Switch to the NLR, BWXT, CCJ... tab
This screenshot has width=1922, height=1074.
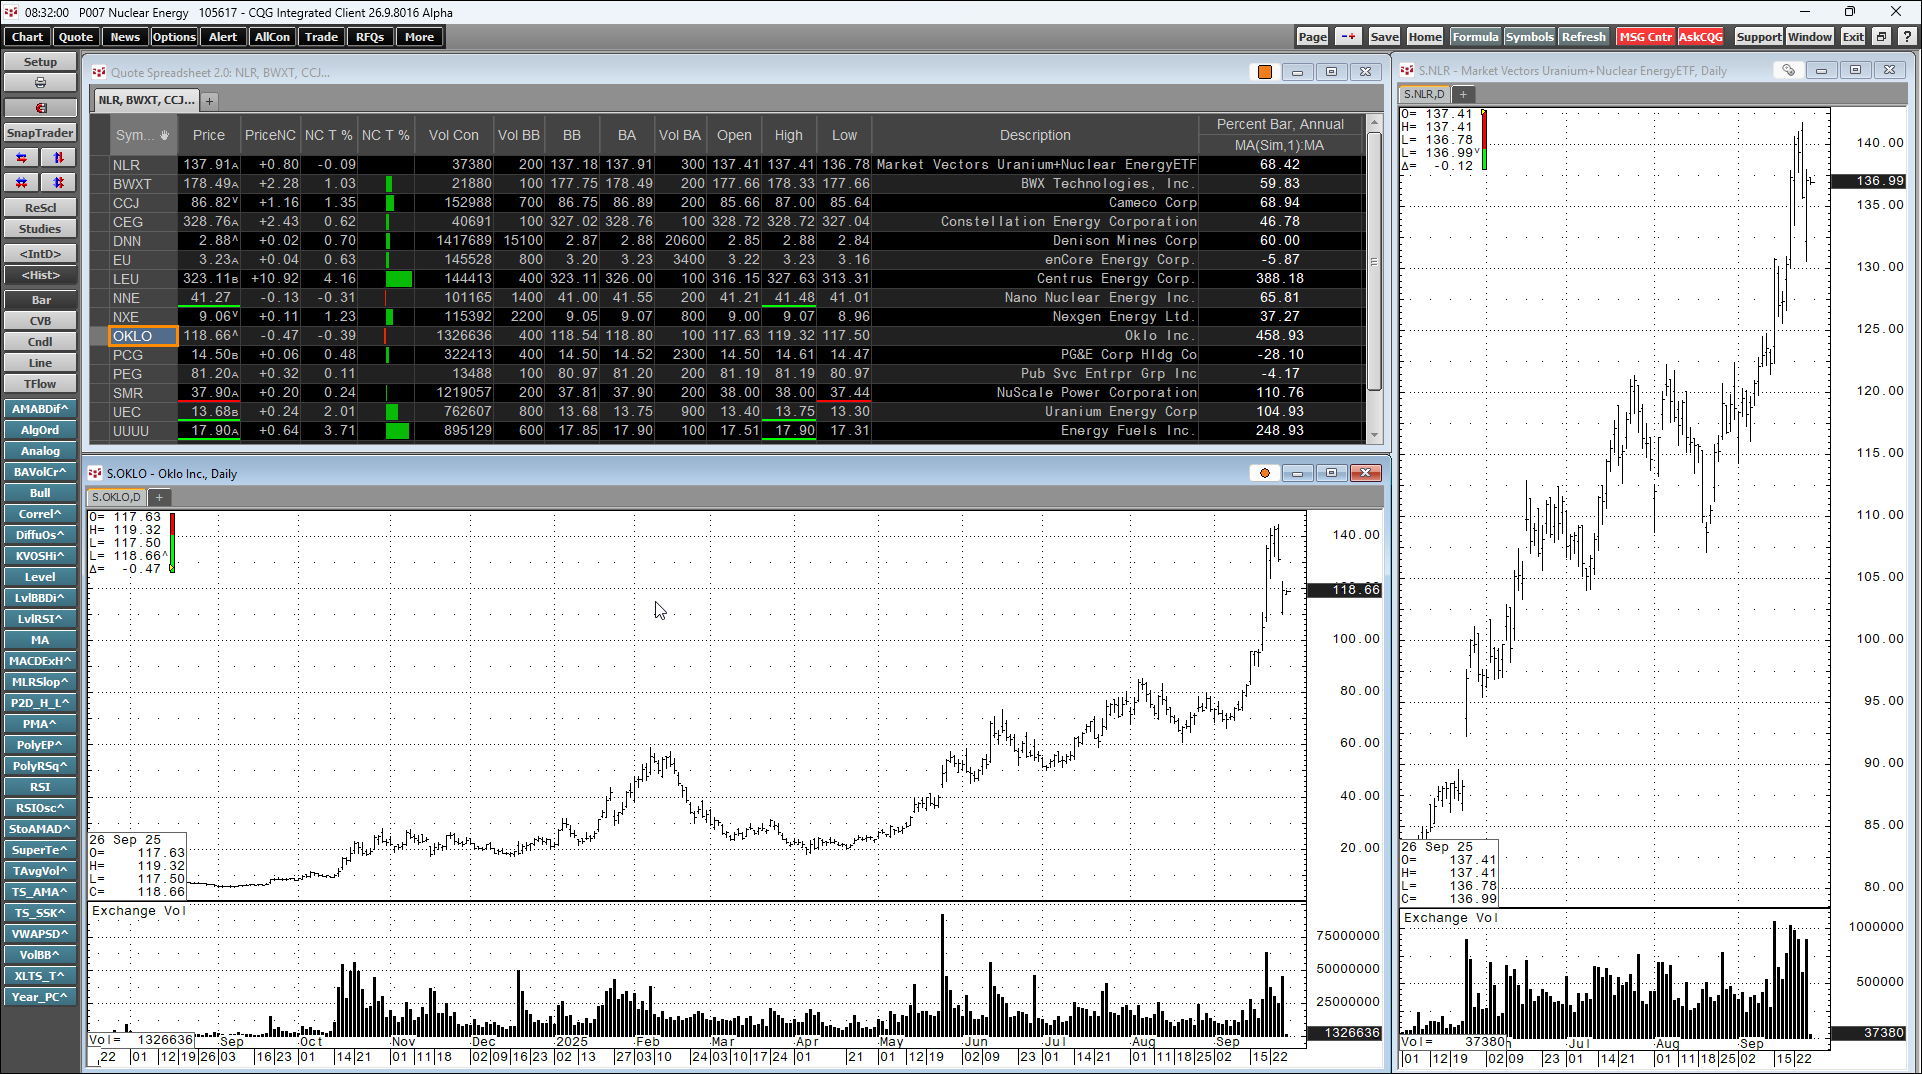tap(146, 100)
